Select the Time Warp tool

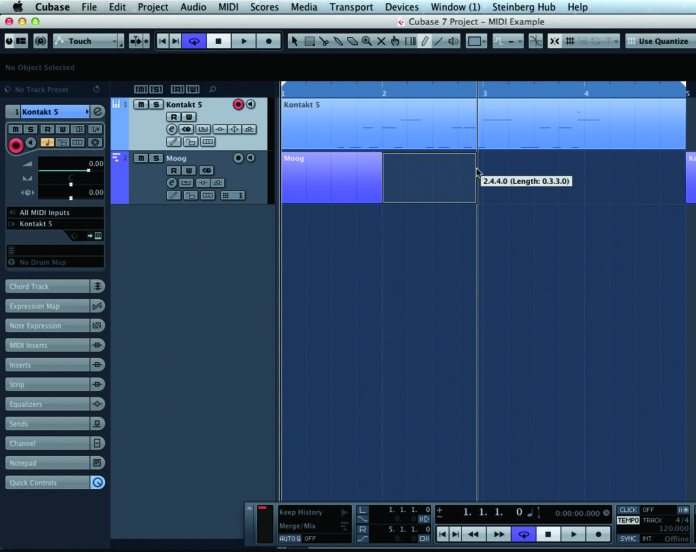click(410, 41)
